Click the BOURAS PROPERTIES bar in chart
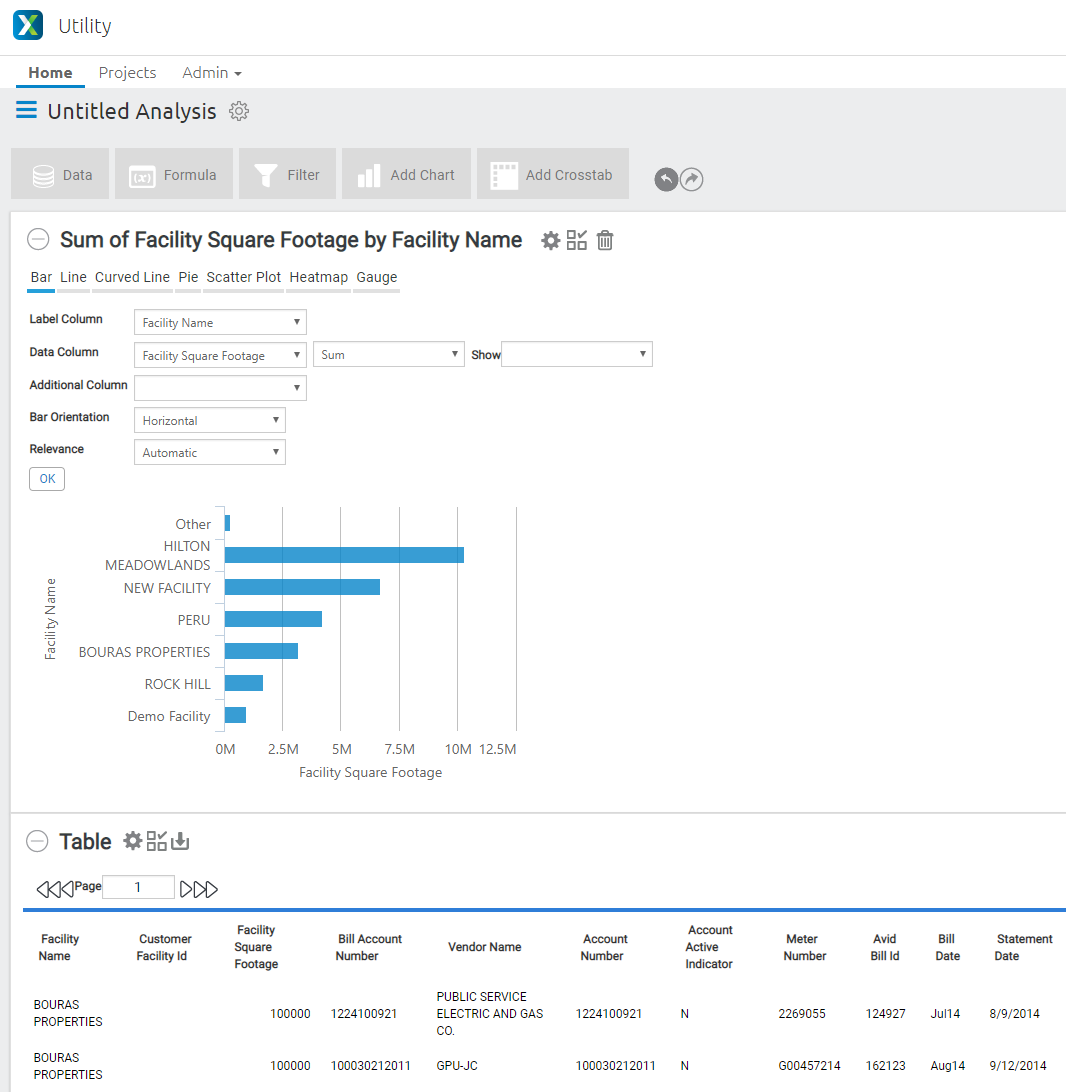The width and height of the screenshot is (1066, 1092). (261, 651)
